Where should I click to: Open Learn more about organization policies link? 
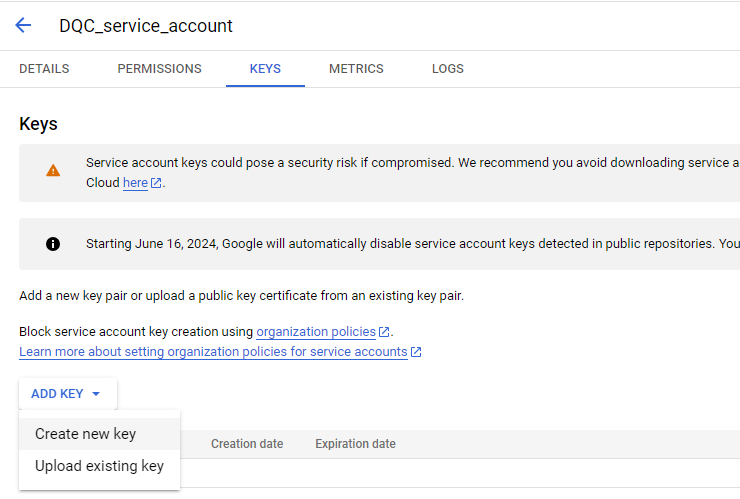tap(213, 352)
